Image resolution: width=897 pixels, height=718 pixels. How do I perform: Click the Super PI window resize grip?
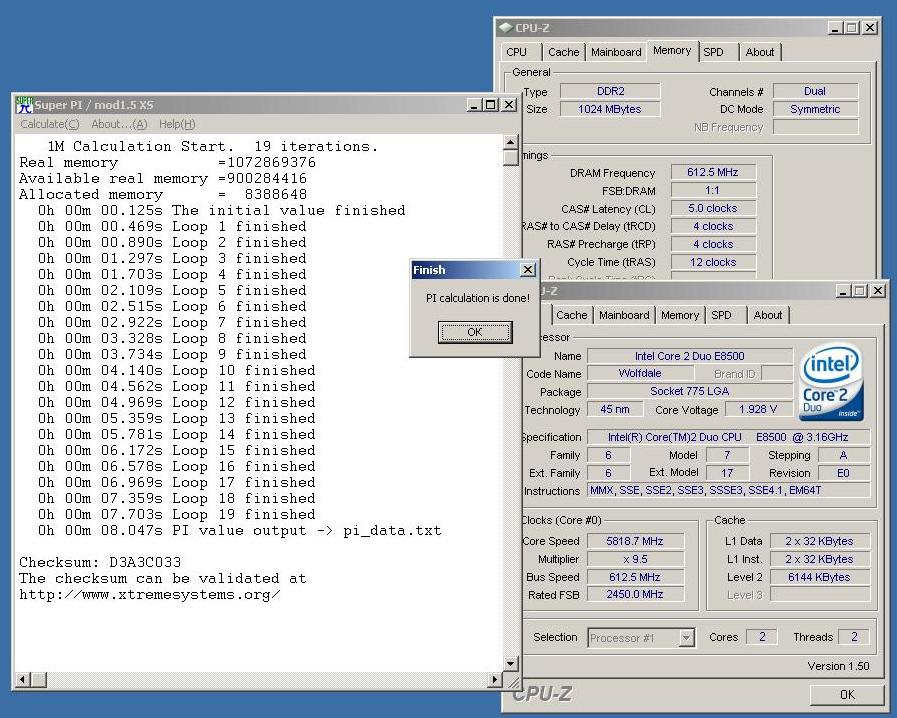pyautogui.click(x=512, y=681)
